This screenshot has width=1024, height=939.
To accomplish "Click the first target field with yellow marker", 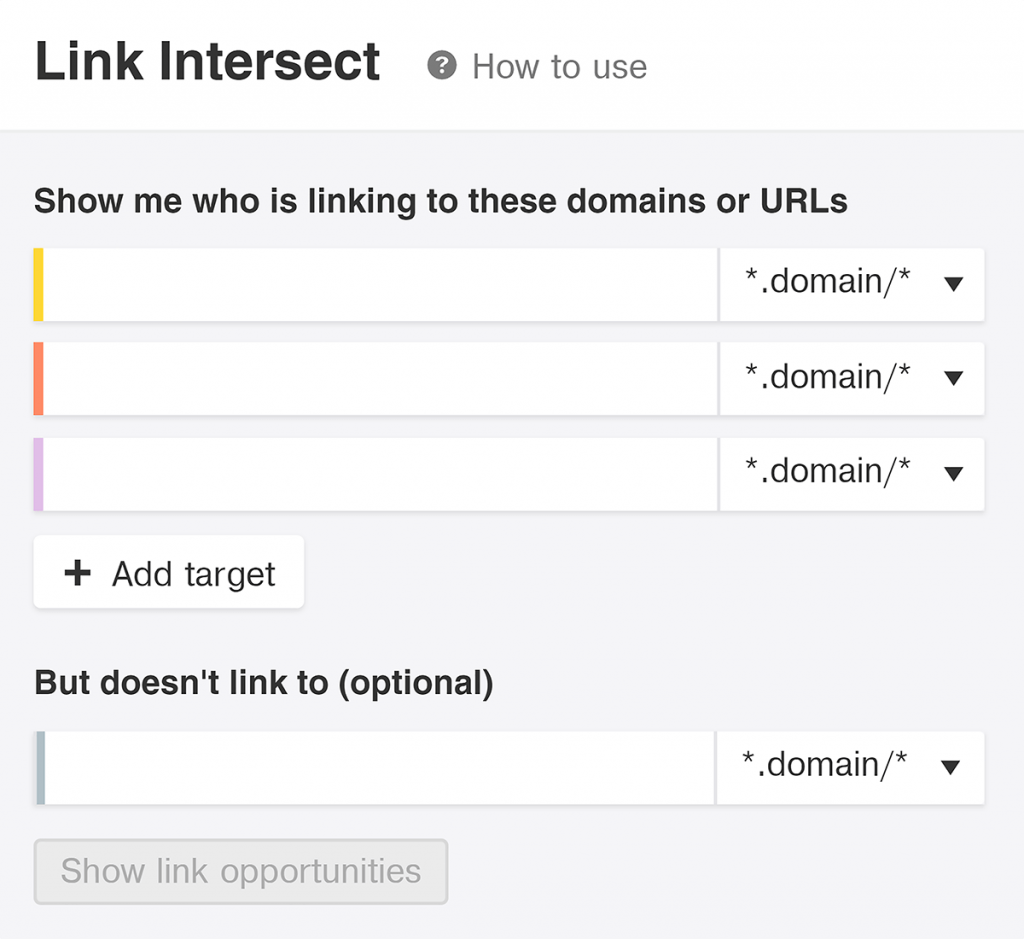I will (x=380, y=285).
